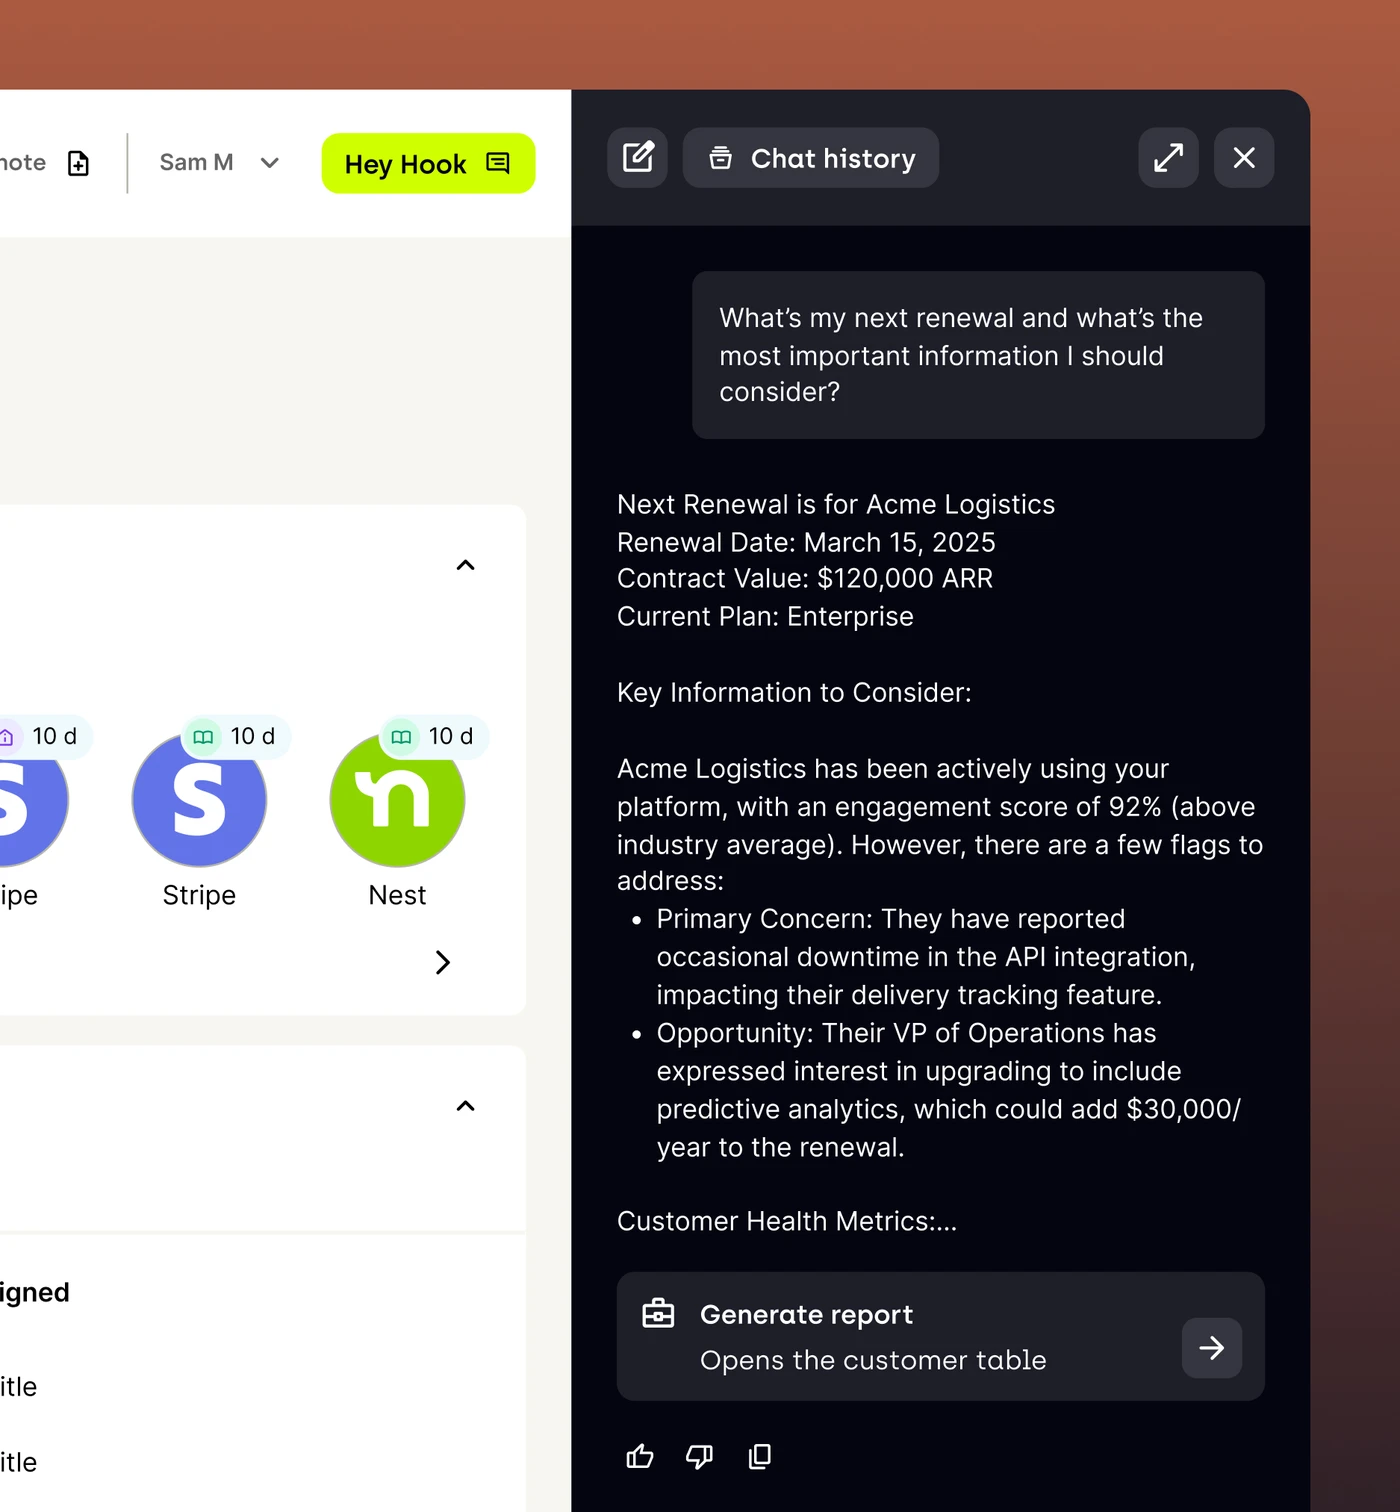Start a new chat with compose icon
Viewport: 1400px width, 1512px height.
(x=637, y=158)
